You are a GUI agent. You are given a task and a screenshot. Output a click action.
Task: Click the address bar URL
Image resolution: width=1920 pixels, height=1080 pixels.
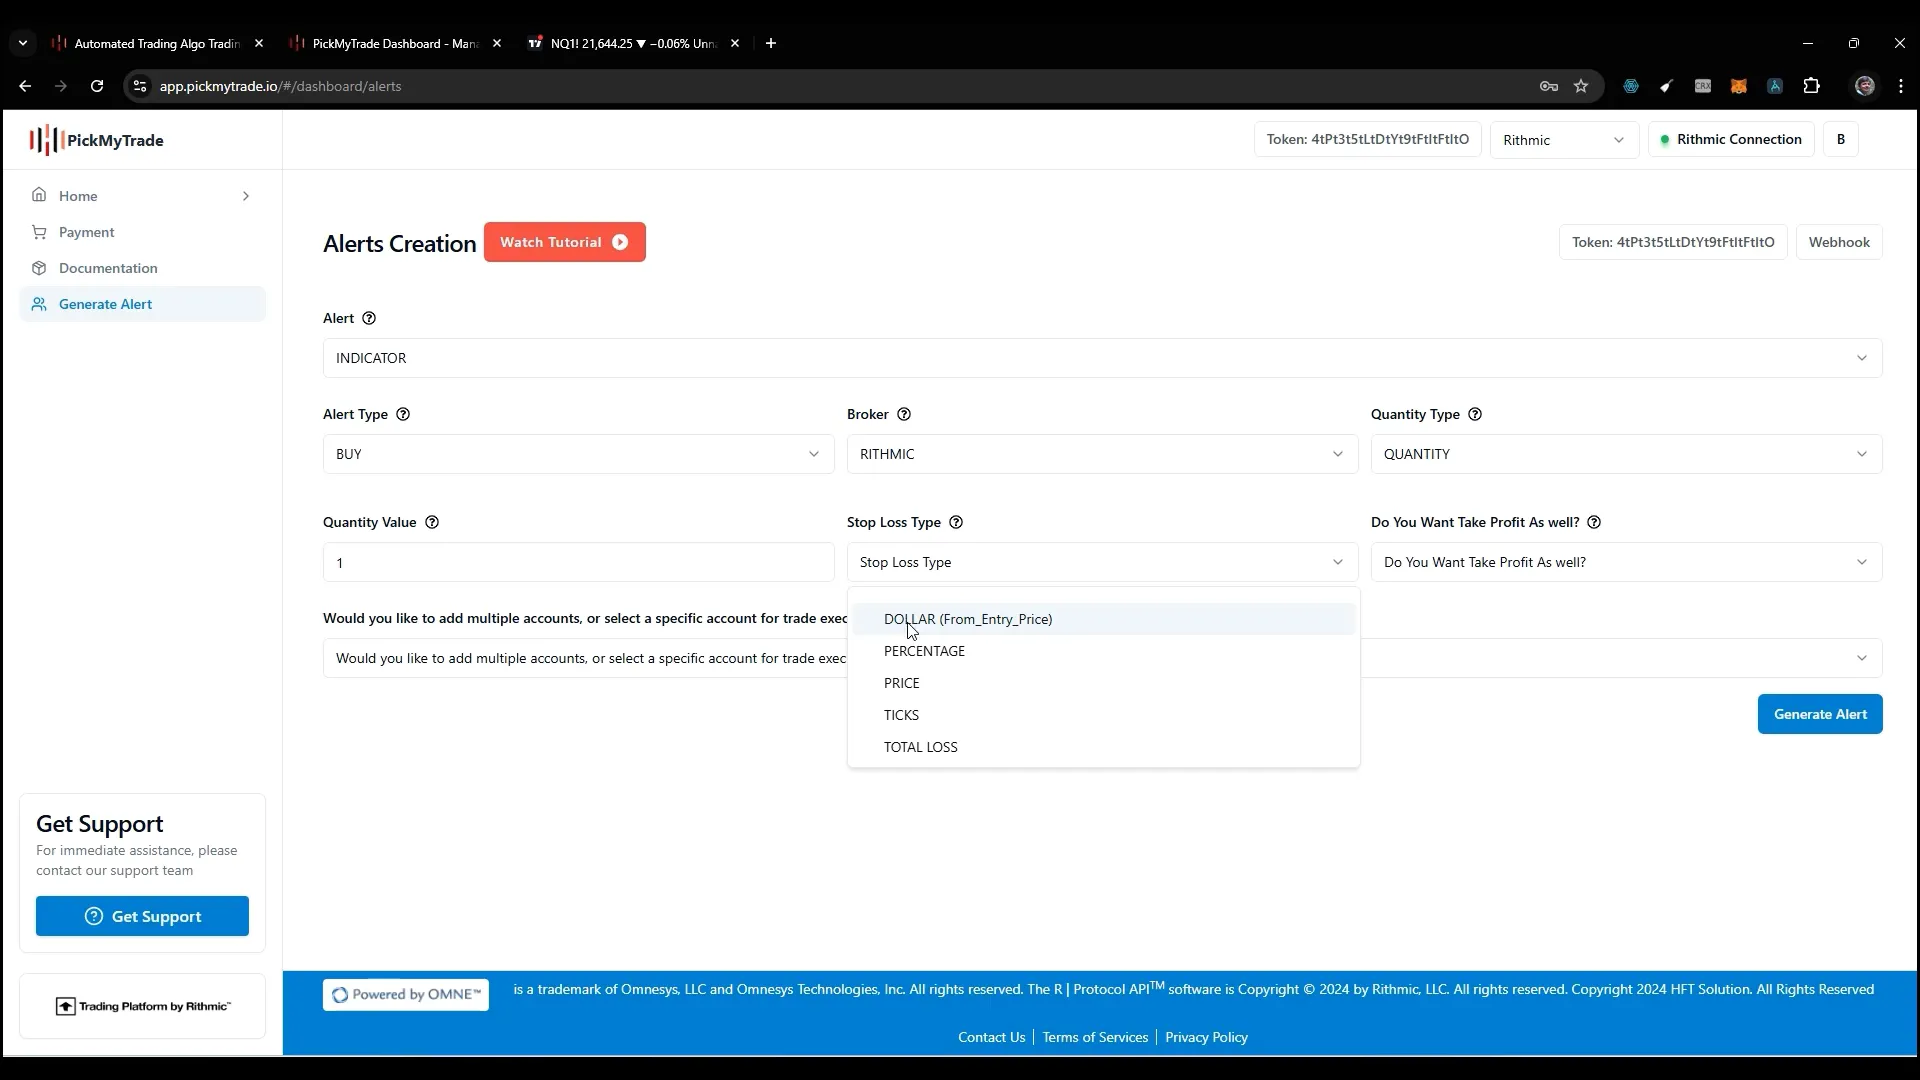click(280, 86)
